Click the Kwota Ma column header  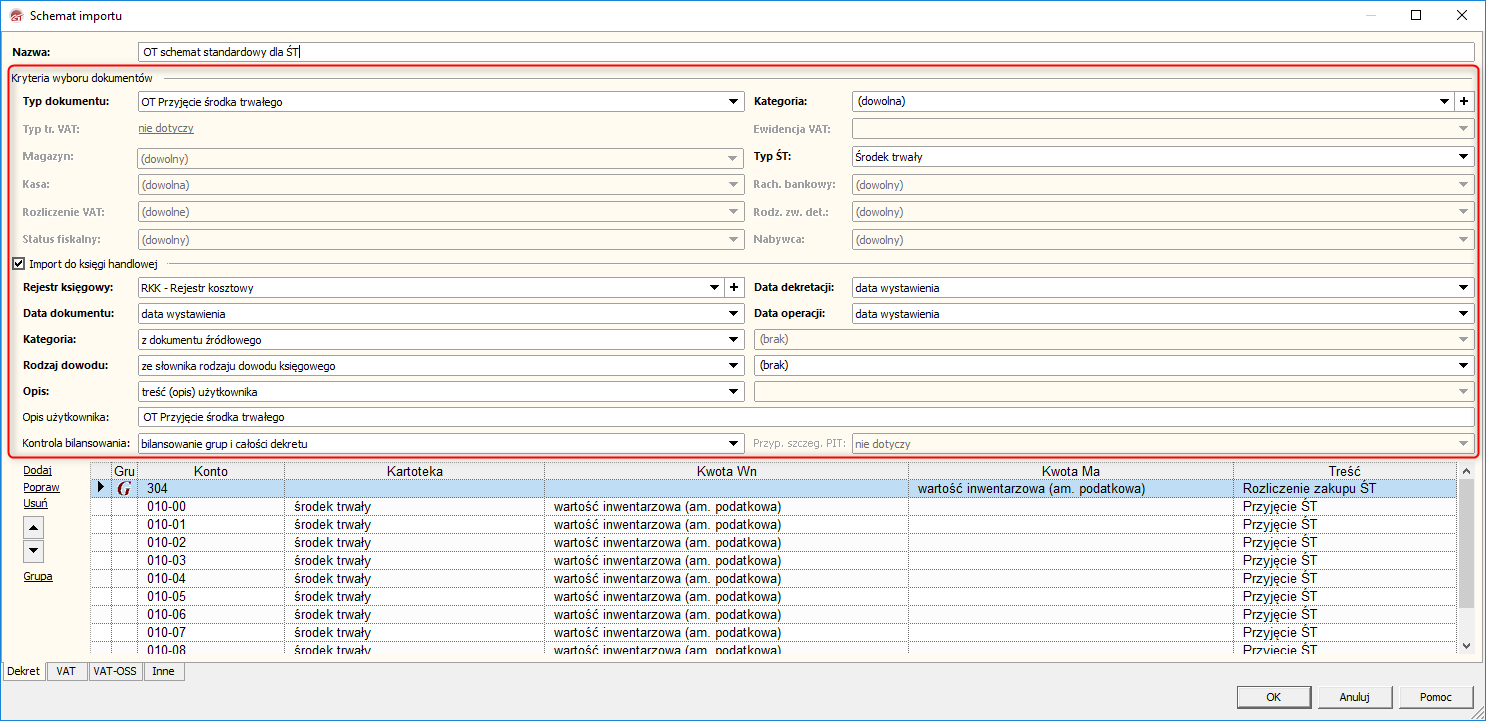[x=1071, y=471]
